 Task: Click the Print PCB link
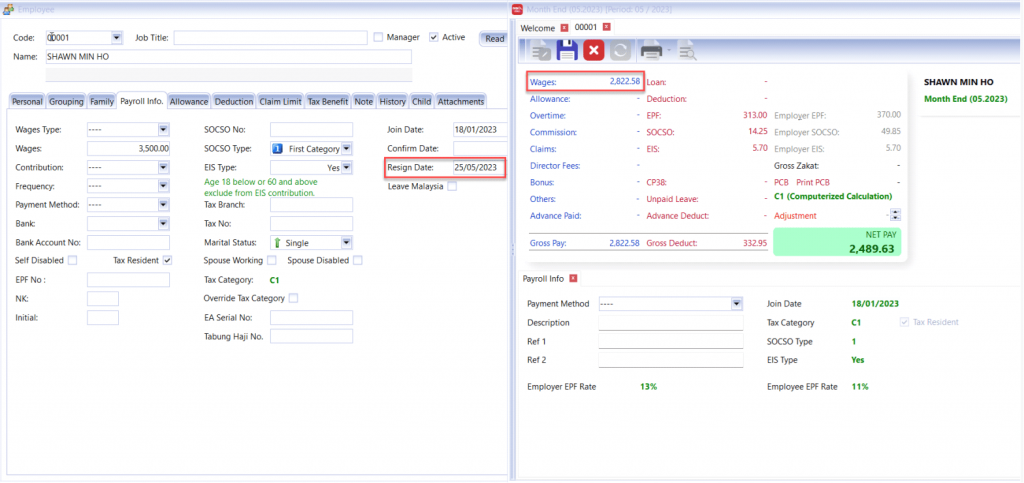point(813,182)
